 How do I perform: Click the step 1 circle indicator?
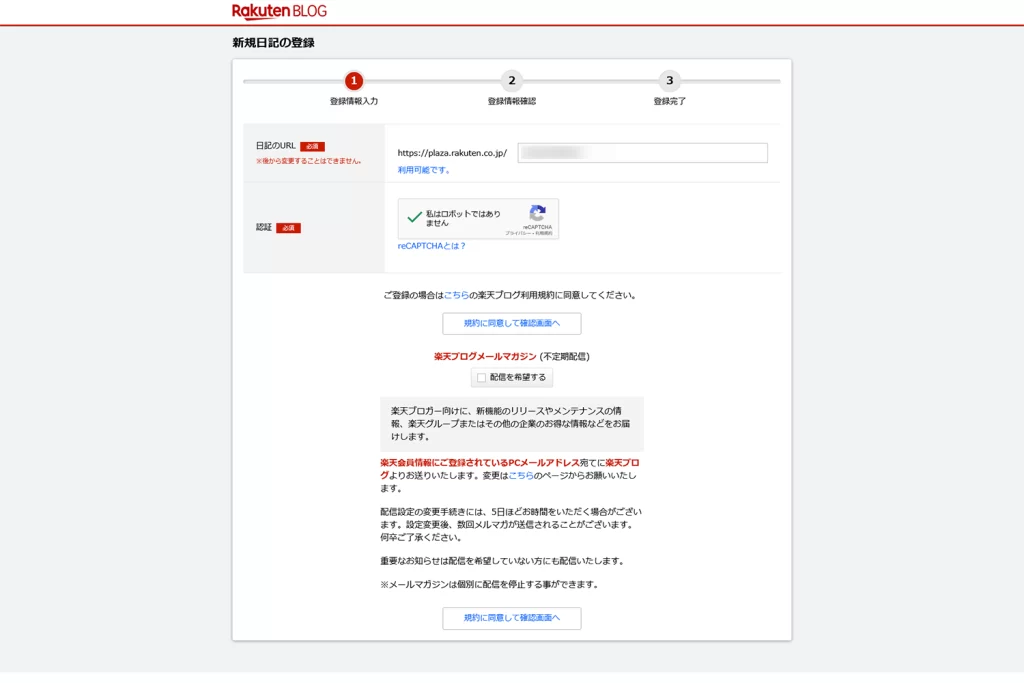click(353, 81)
